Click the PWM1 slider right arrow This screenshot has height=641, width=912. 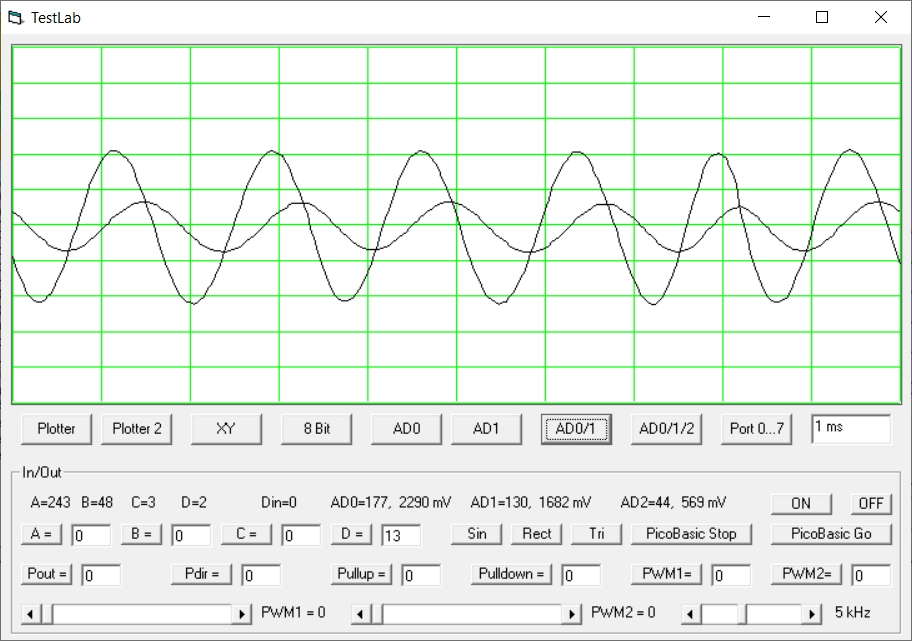coord(242,613)
